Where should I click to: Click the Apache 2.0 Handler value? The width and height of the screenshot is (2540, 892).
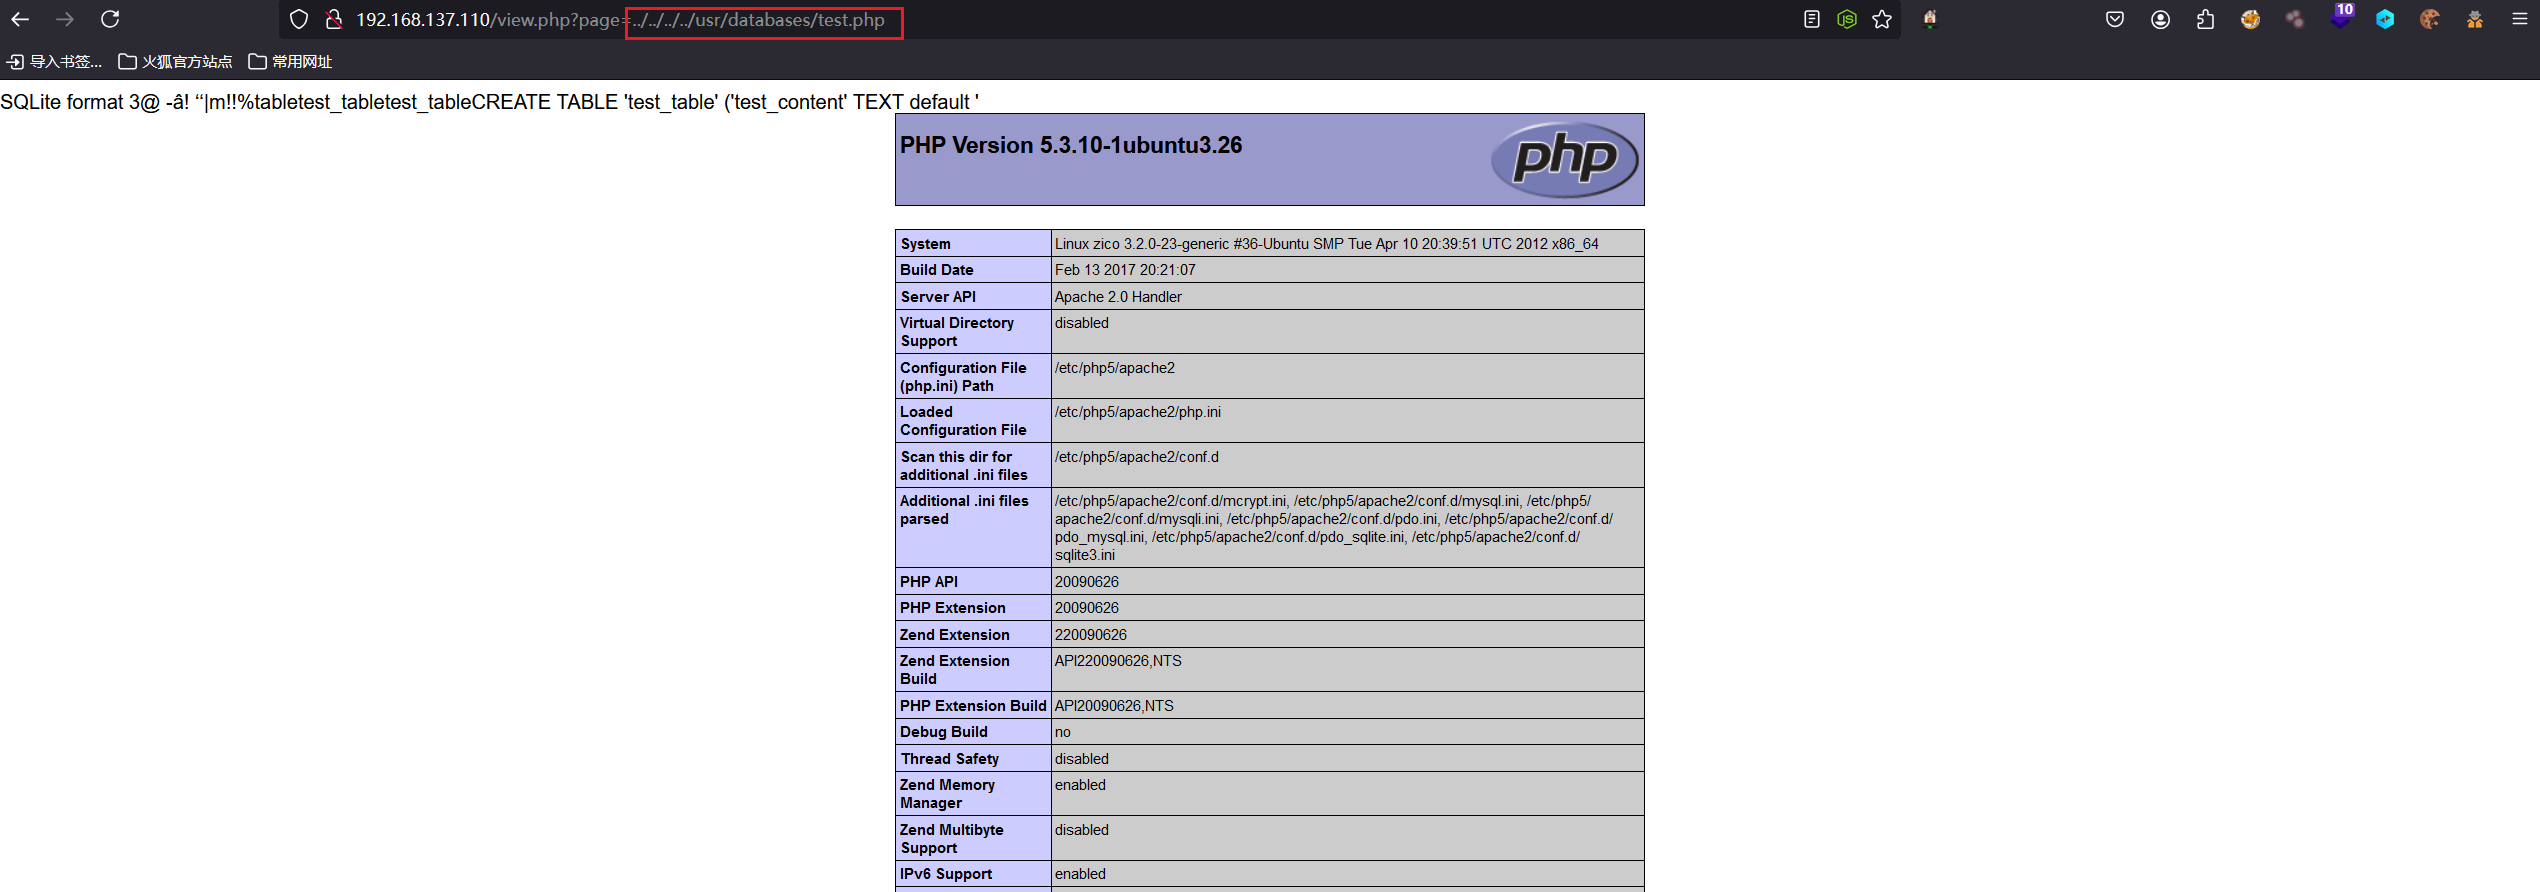(x=1118, y=297)
